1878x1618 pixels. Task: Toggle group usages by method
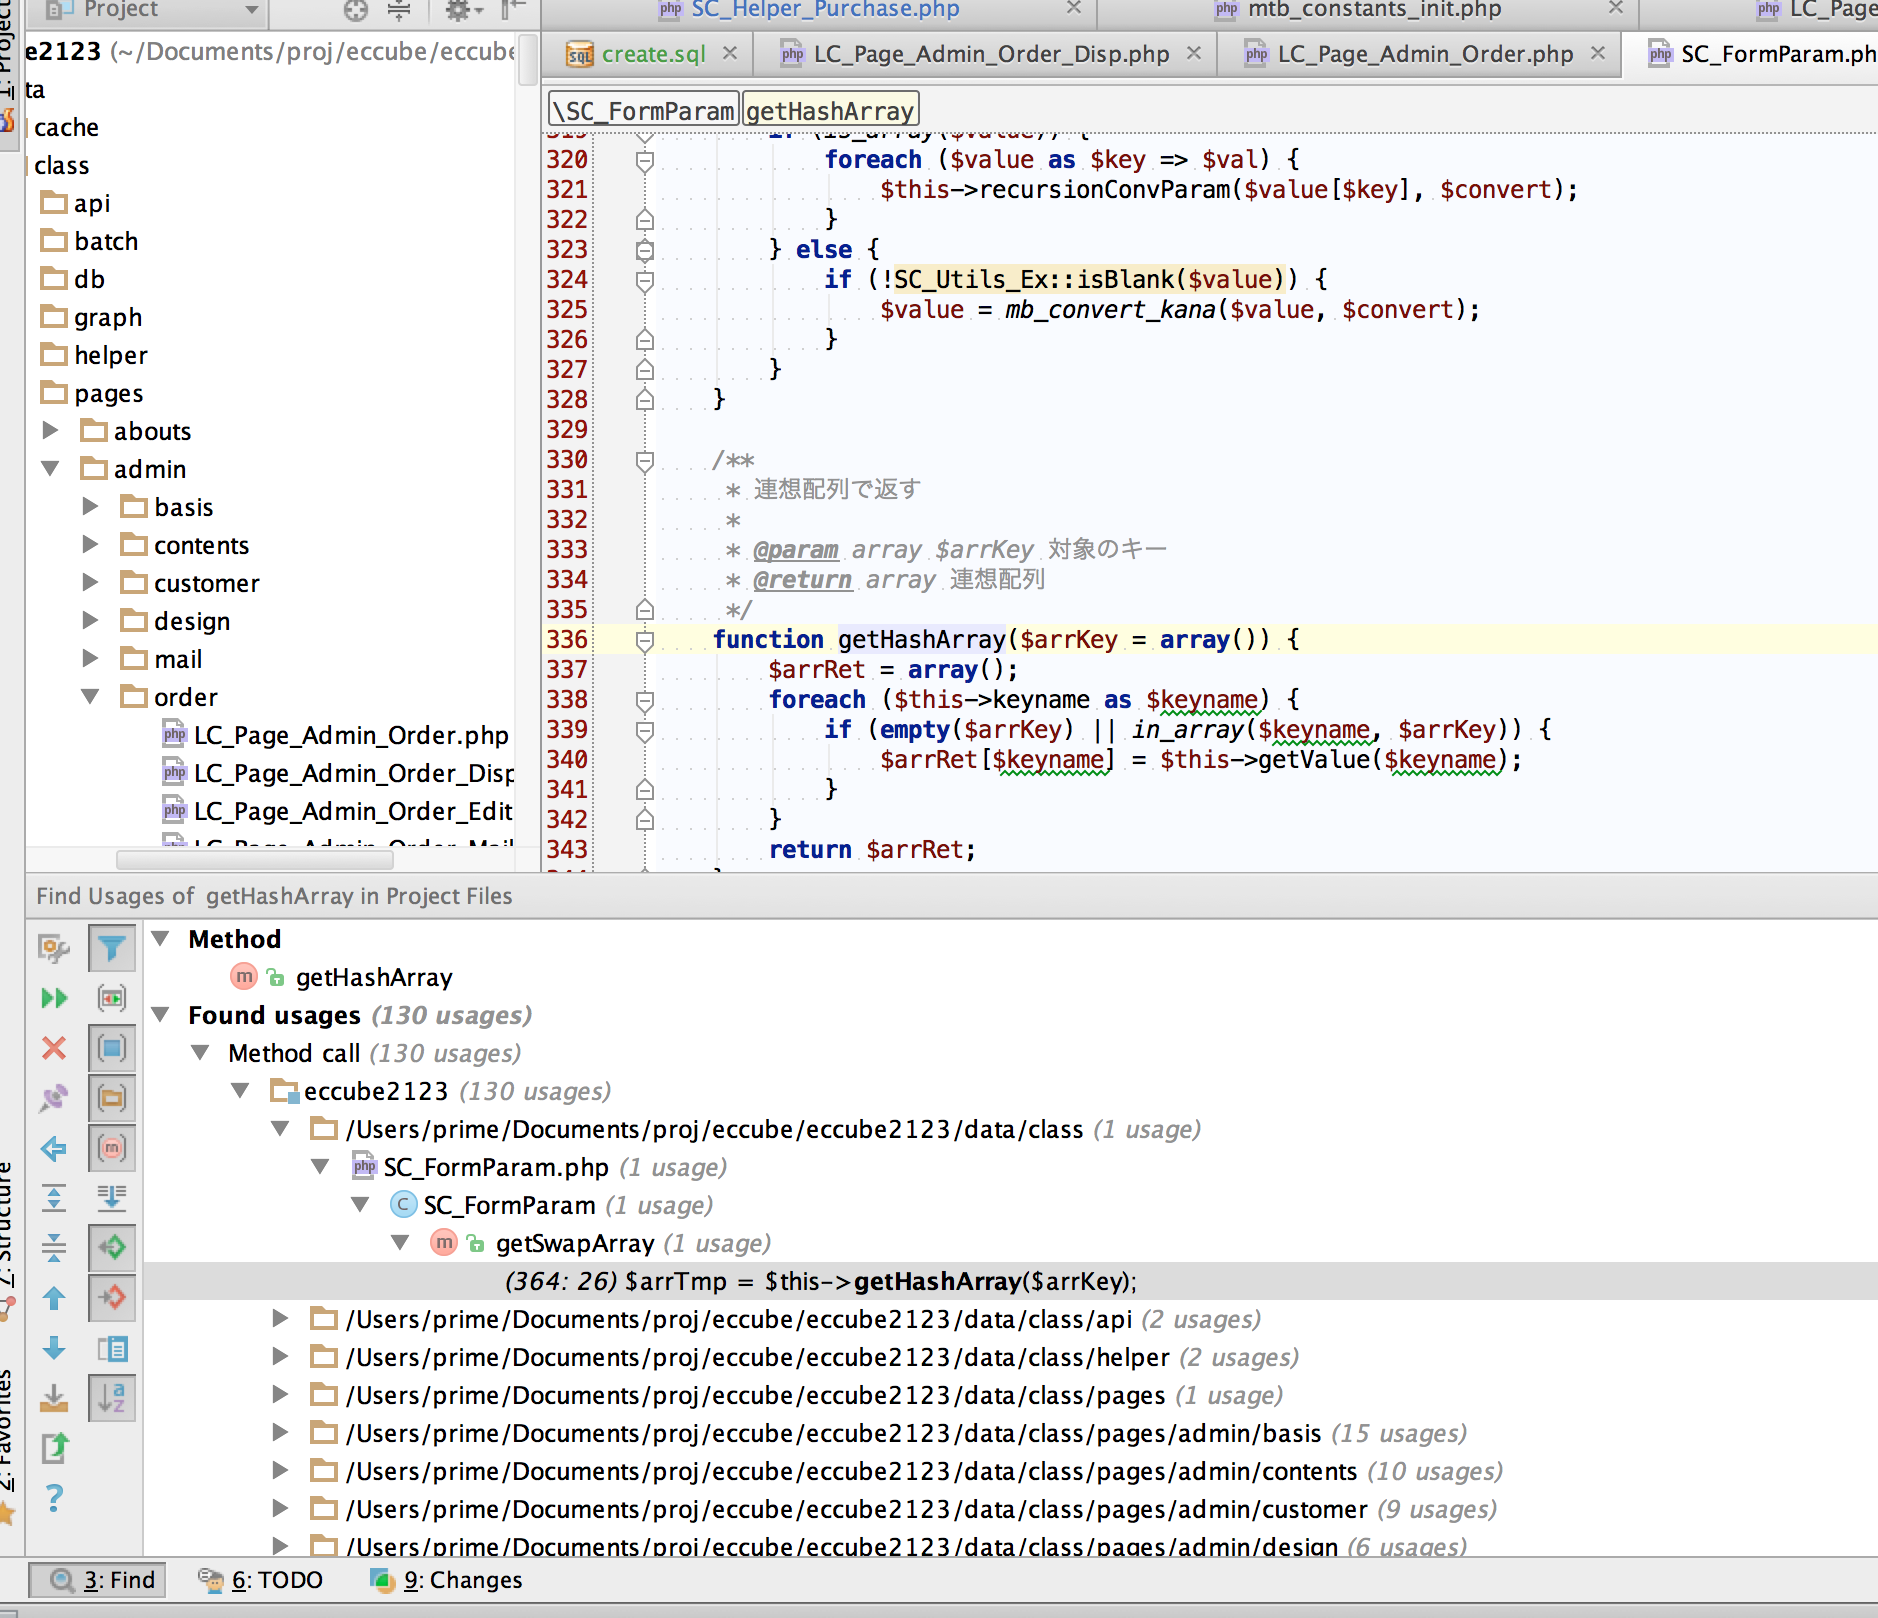[112, 1148]
